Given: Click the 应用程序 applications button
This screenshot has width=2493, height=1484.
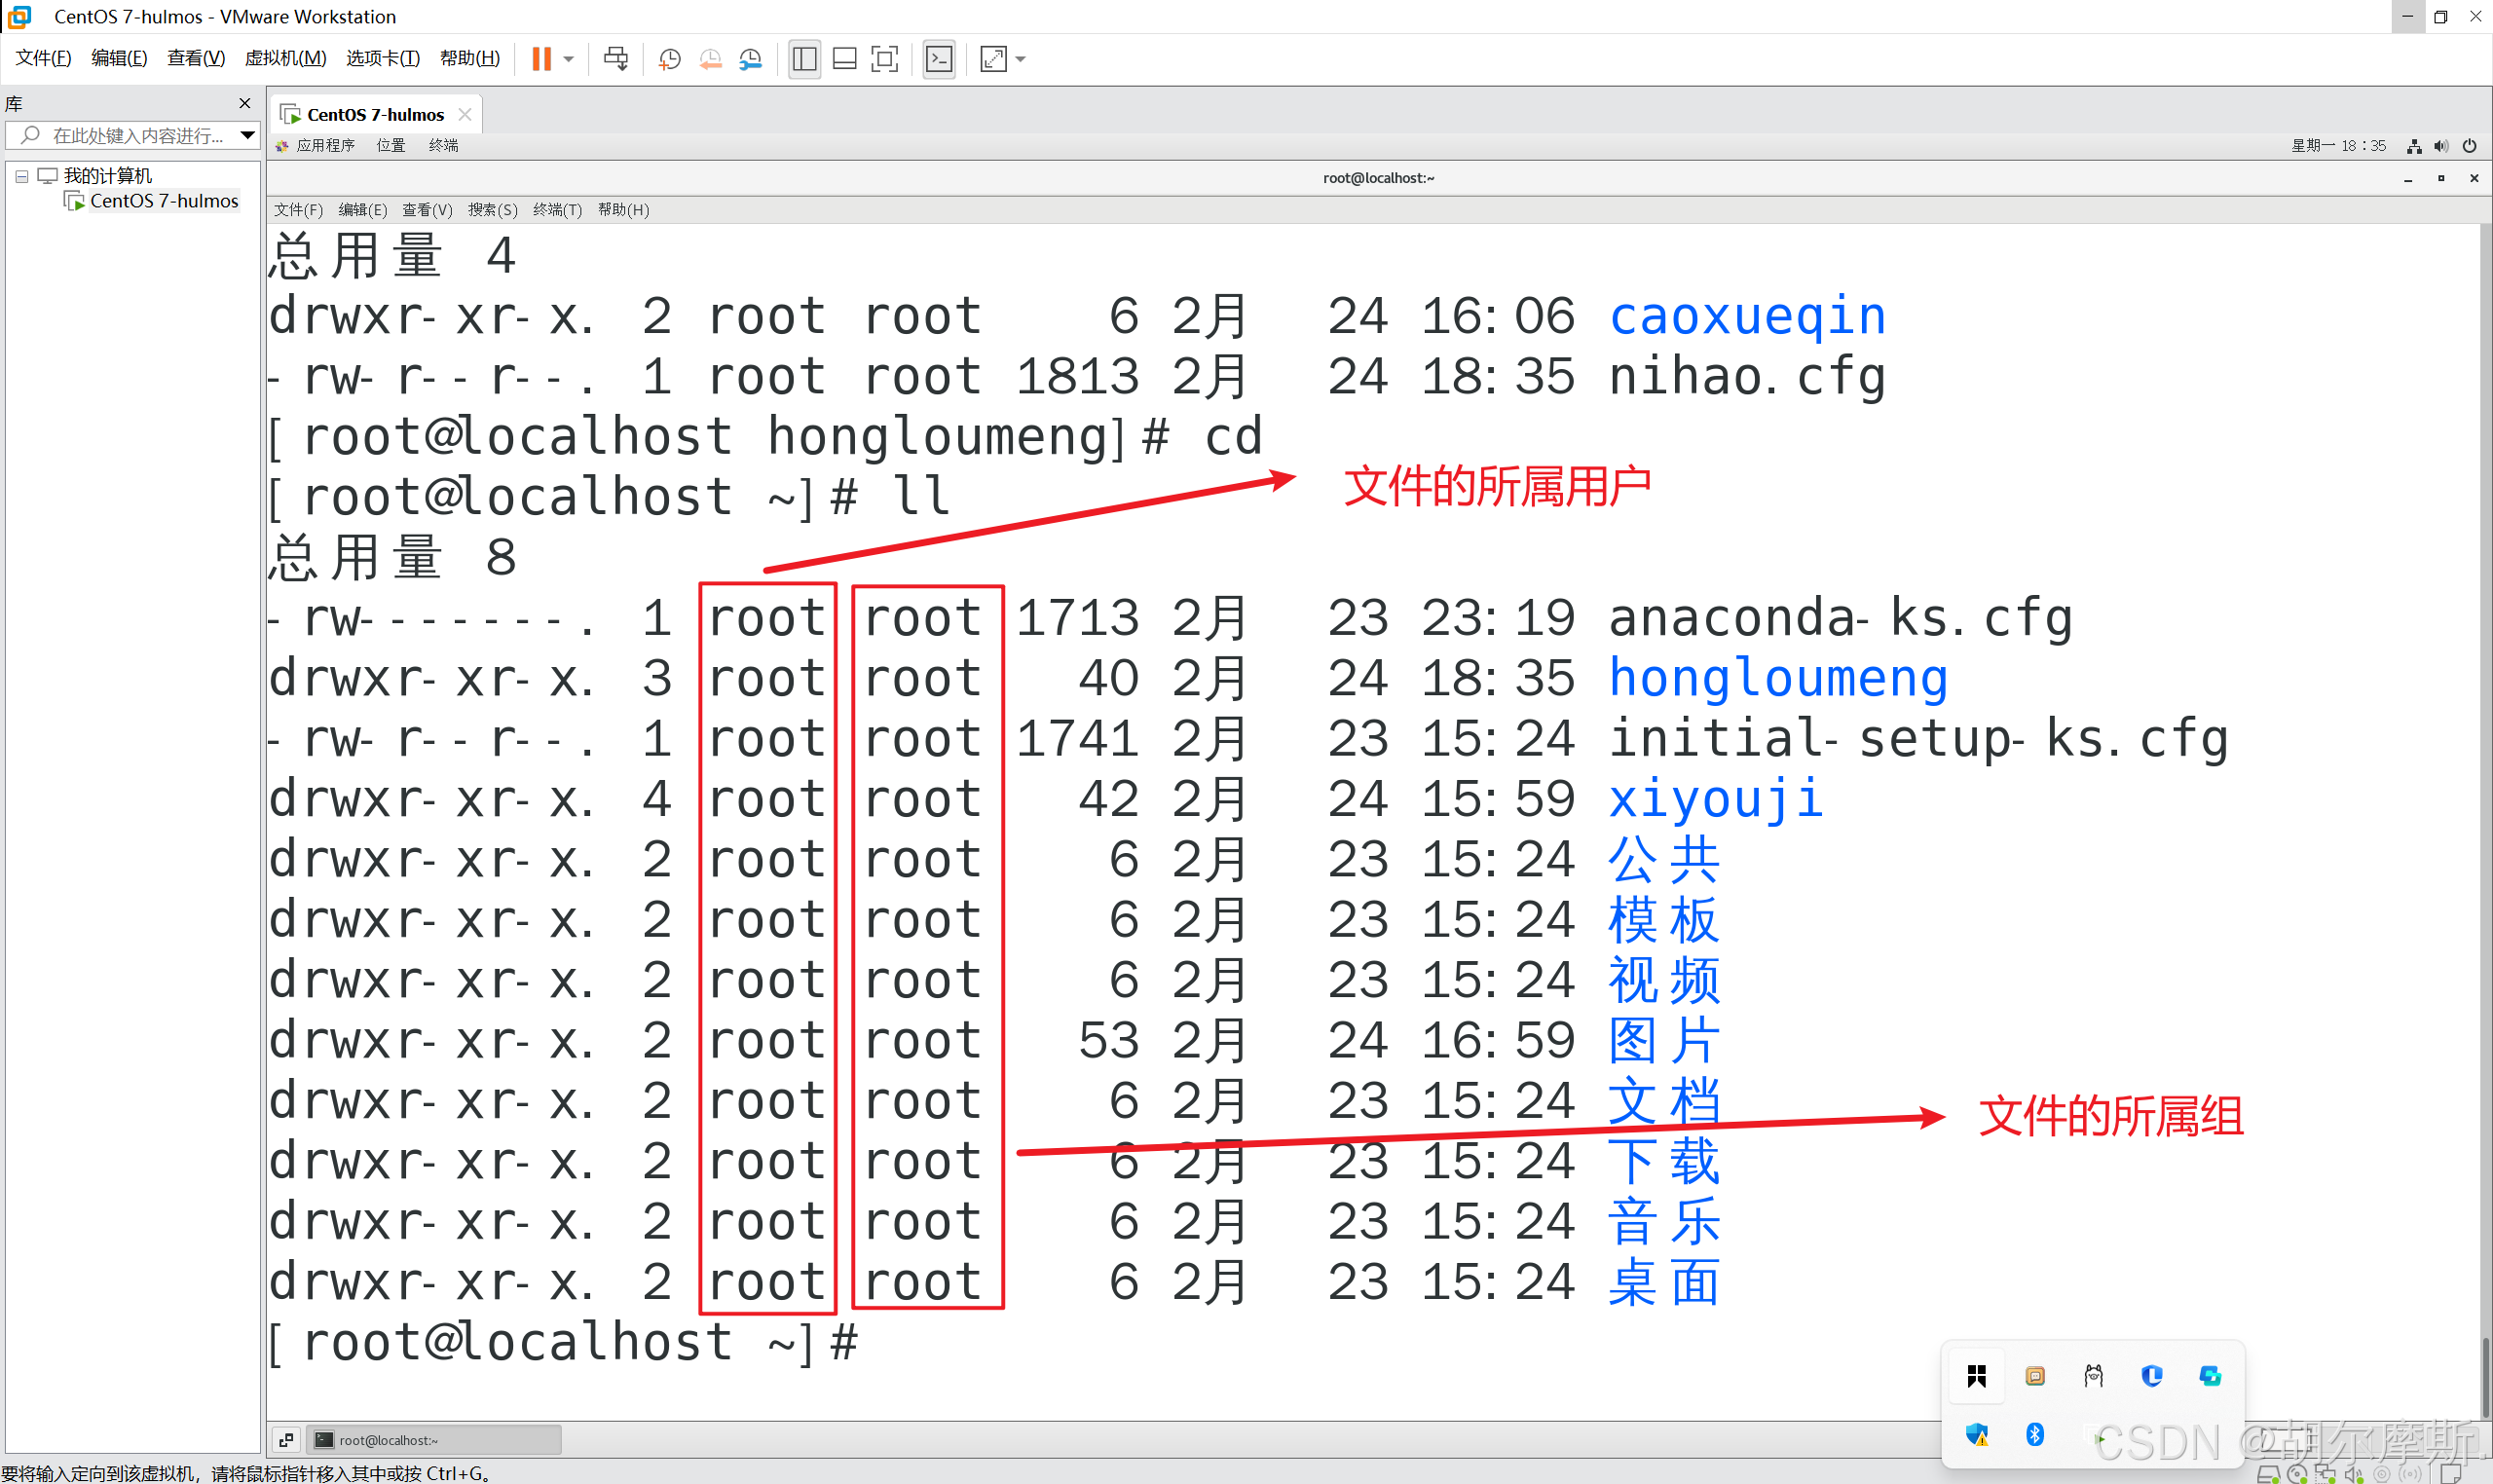Looking at the screenshot, I should point(324,146).
